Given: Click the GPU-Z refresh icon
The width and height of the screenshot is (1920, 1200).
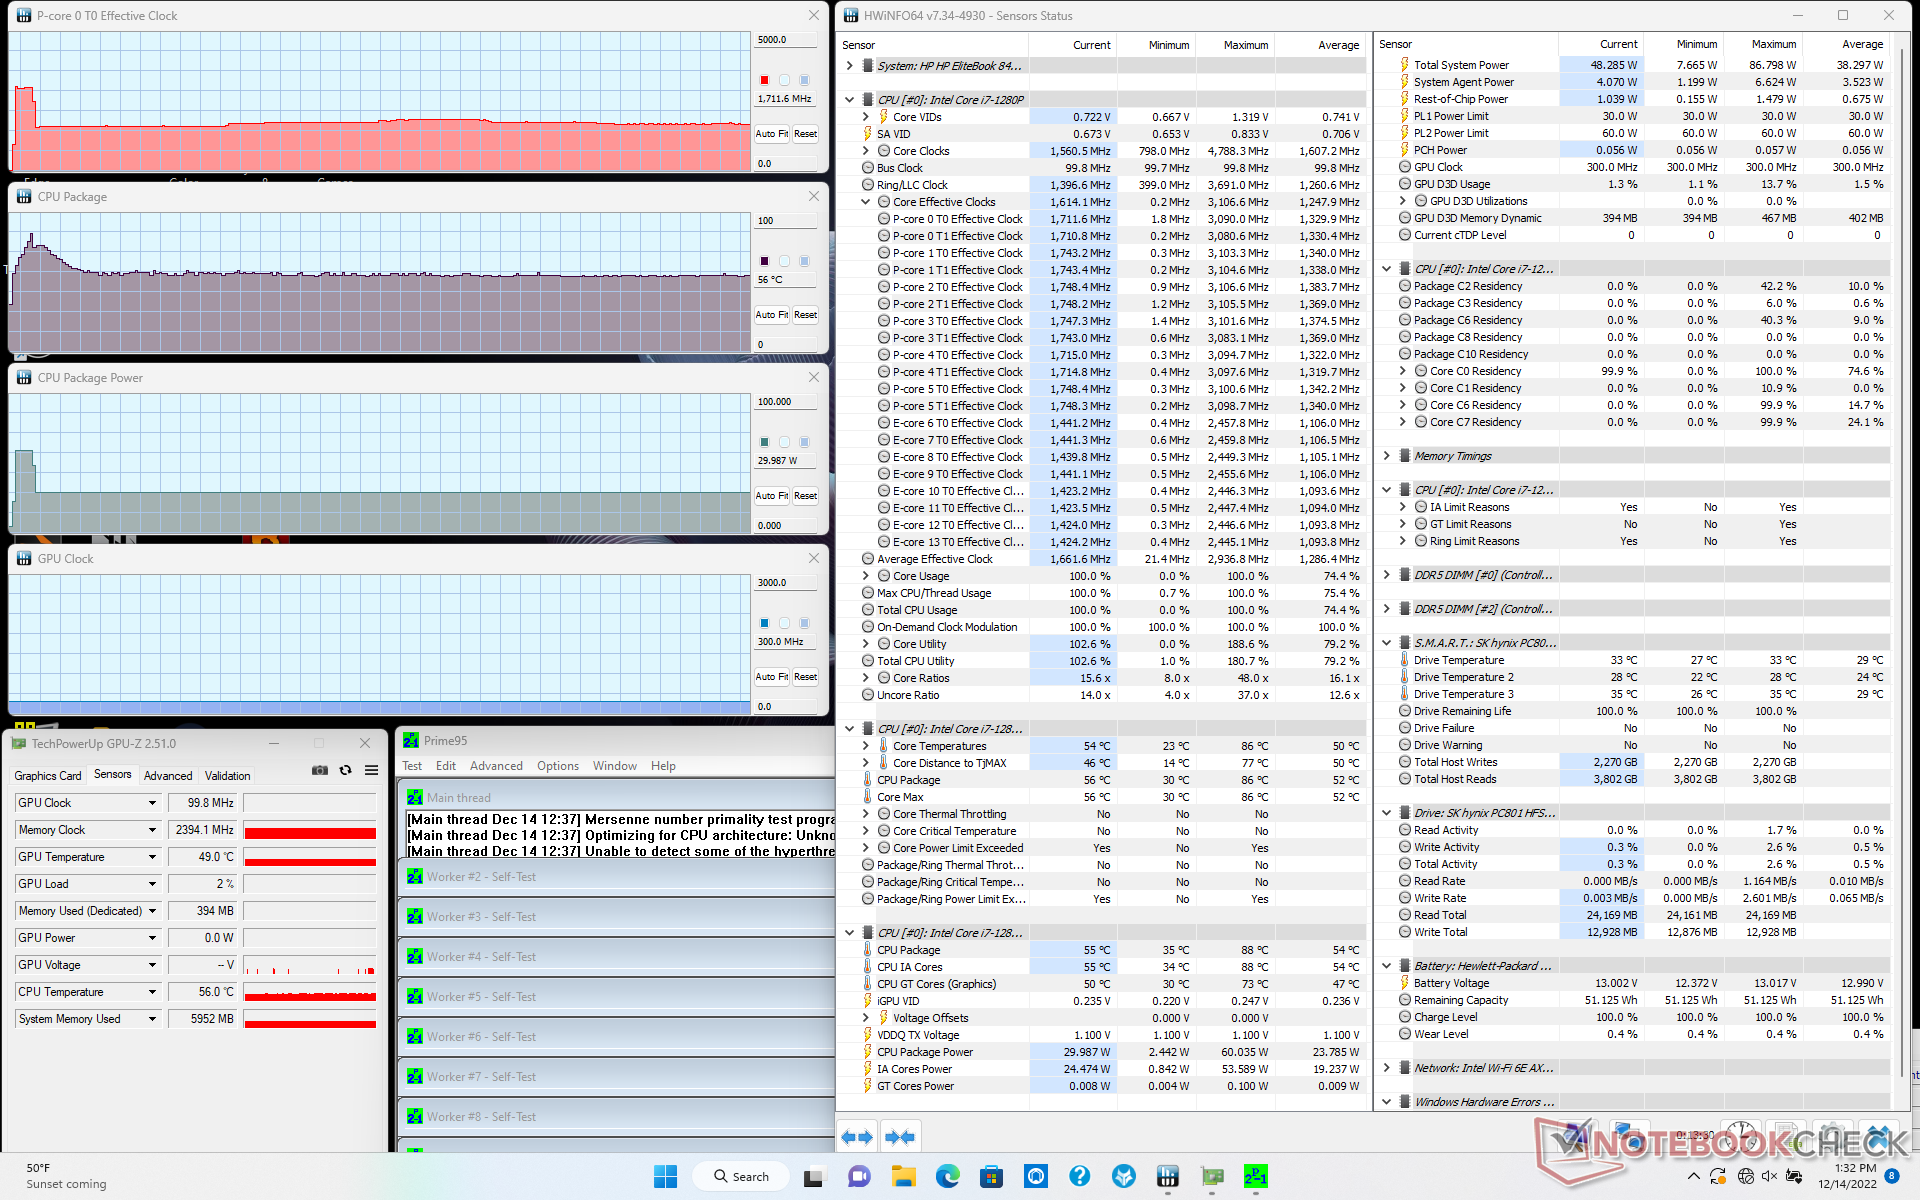Looking at the screenshot, I should pos(346,770).
